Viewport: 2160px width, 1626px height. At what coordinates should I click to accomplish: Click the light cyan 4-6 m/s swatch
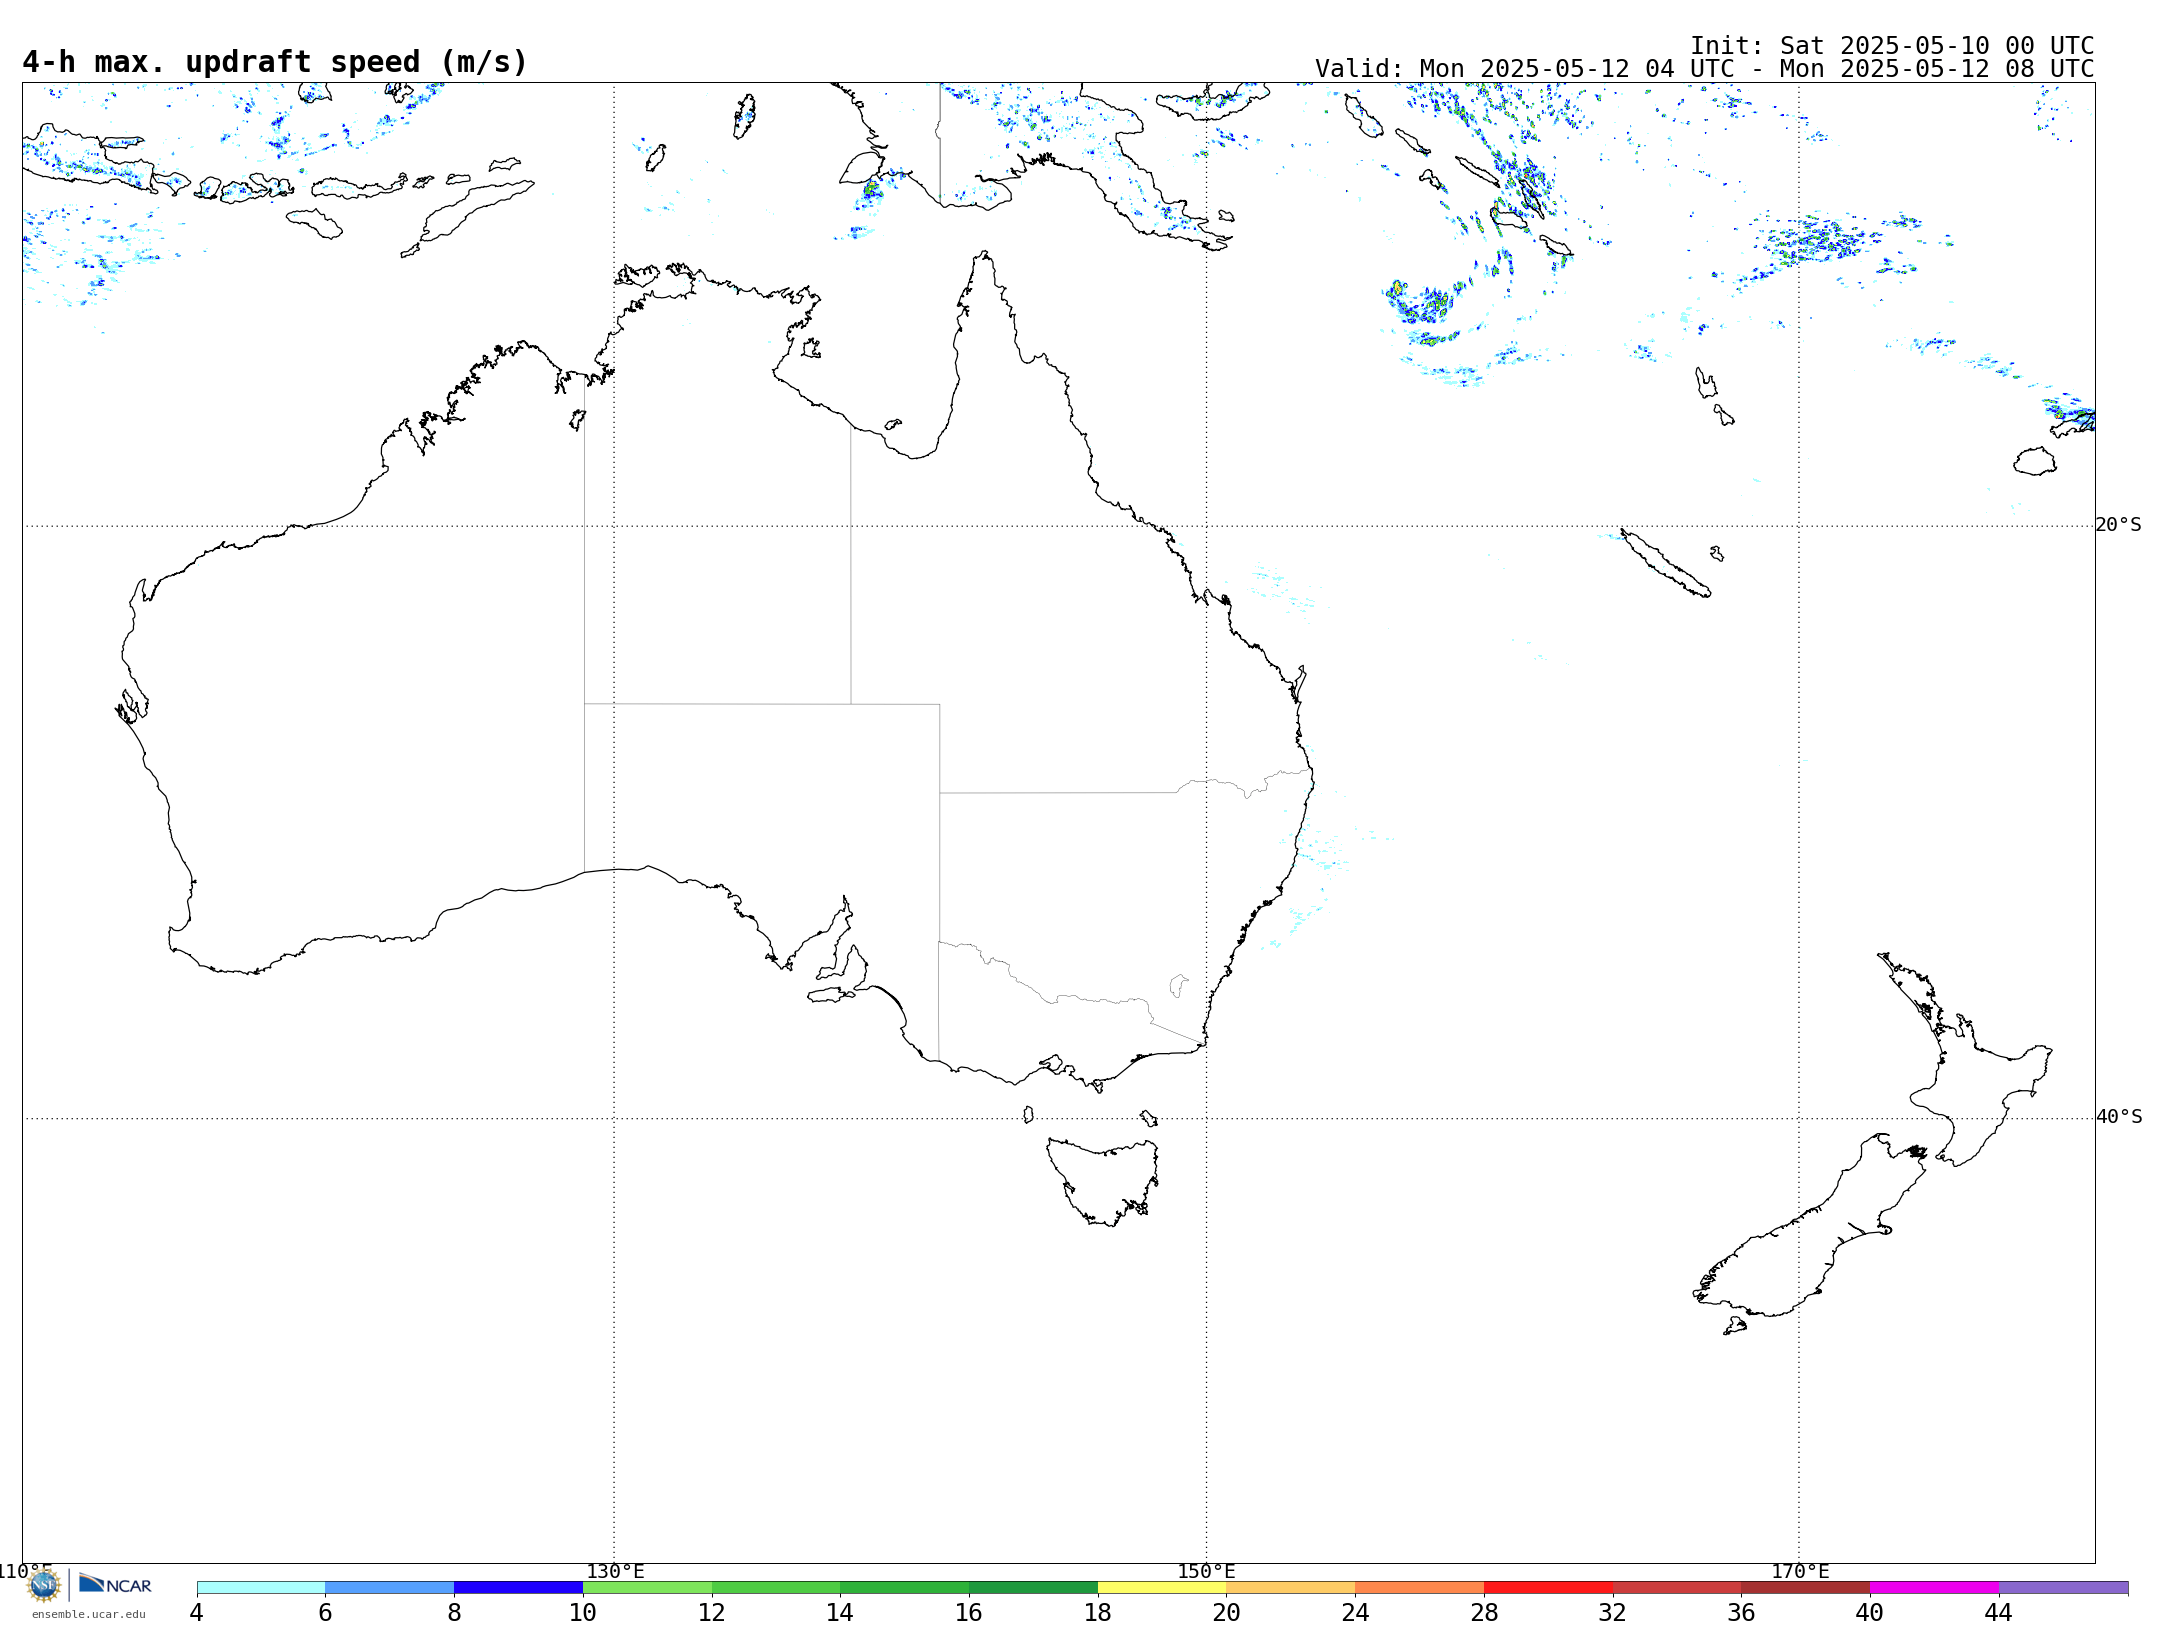(261, 1588)
